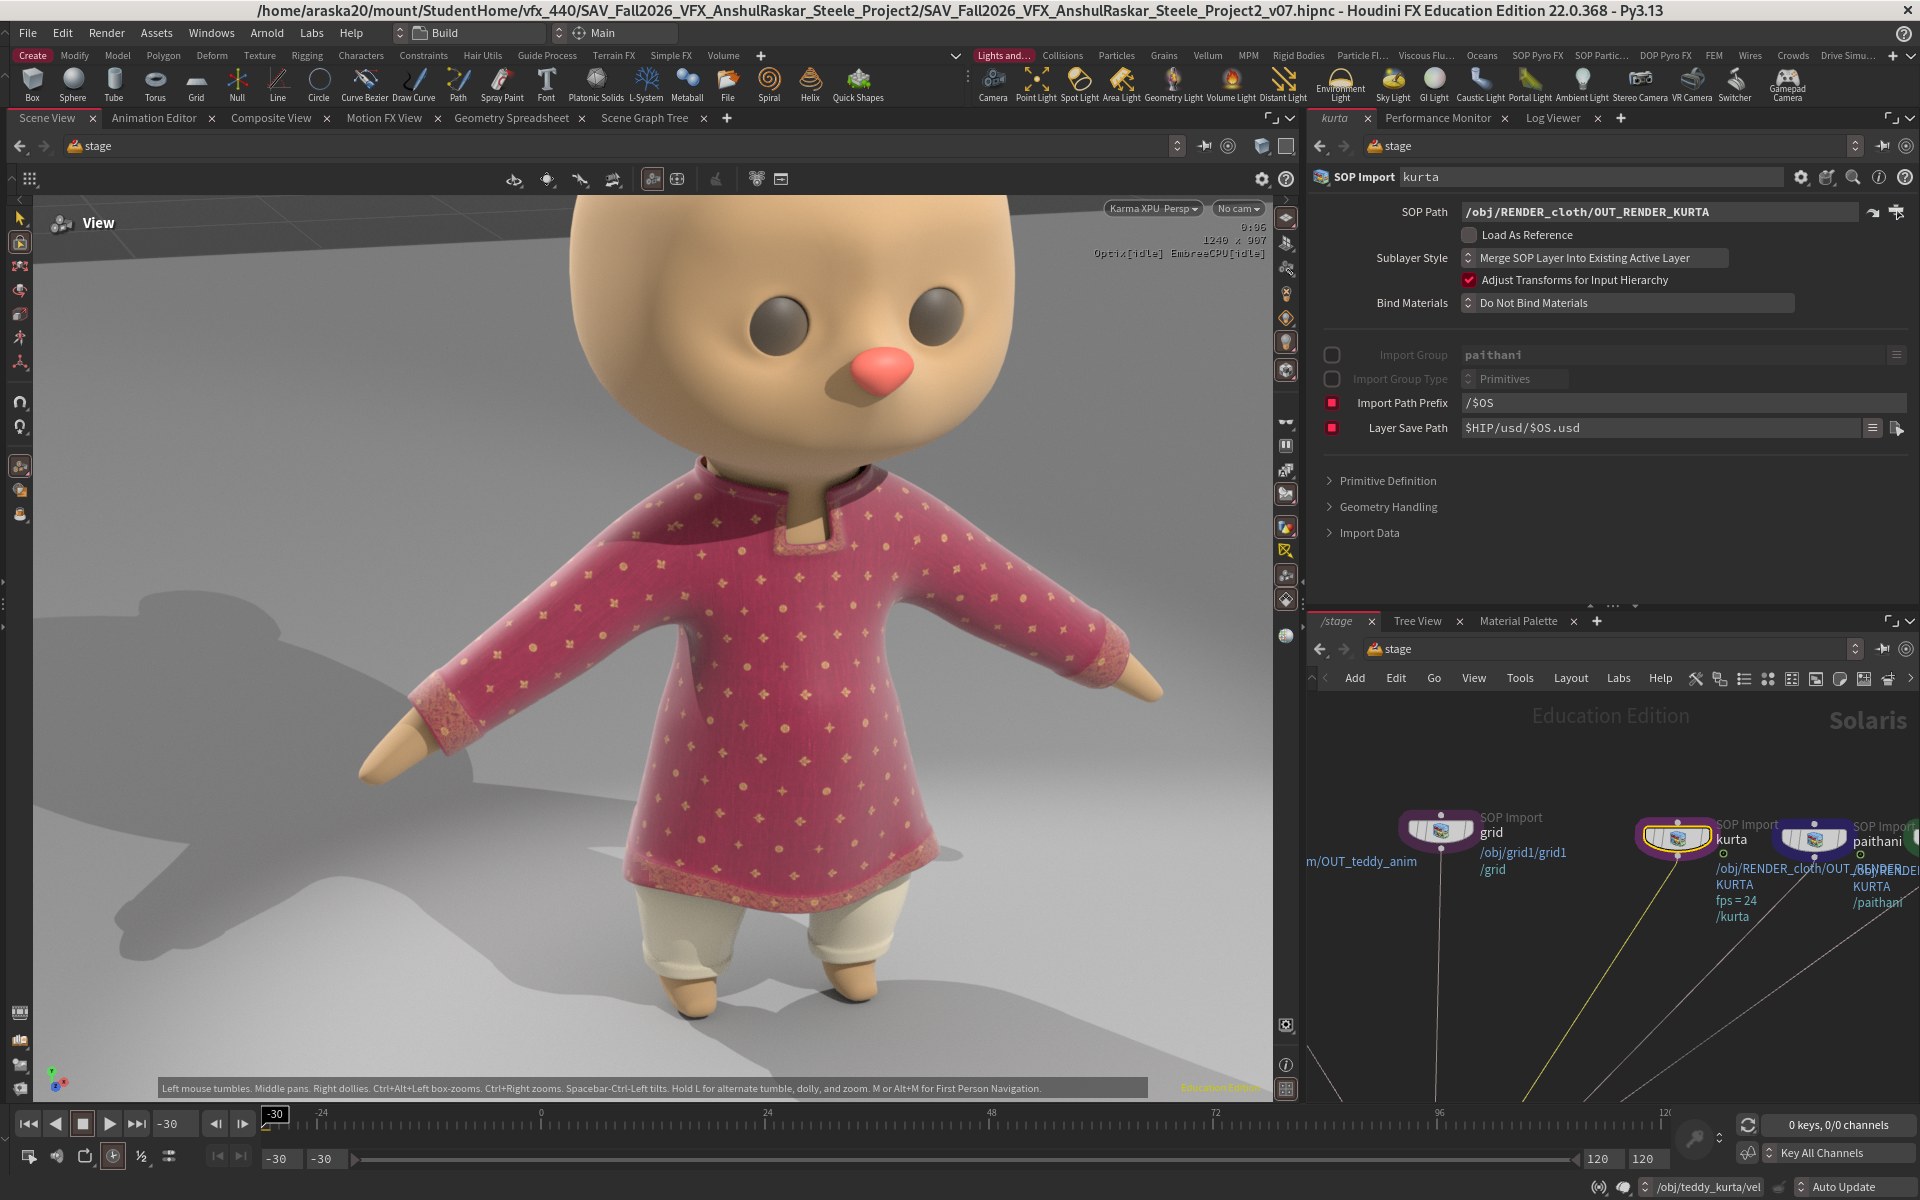This screenshot has height=1200, width=1920.
Task: Toggle Adjust Transforms for Input Hierarchy
Action: pyautogui.click(x=1469, y=280)
